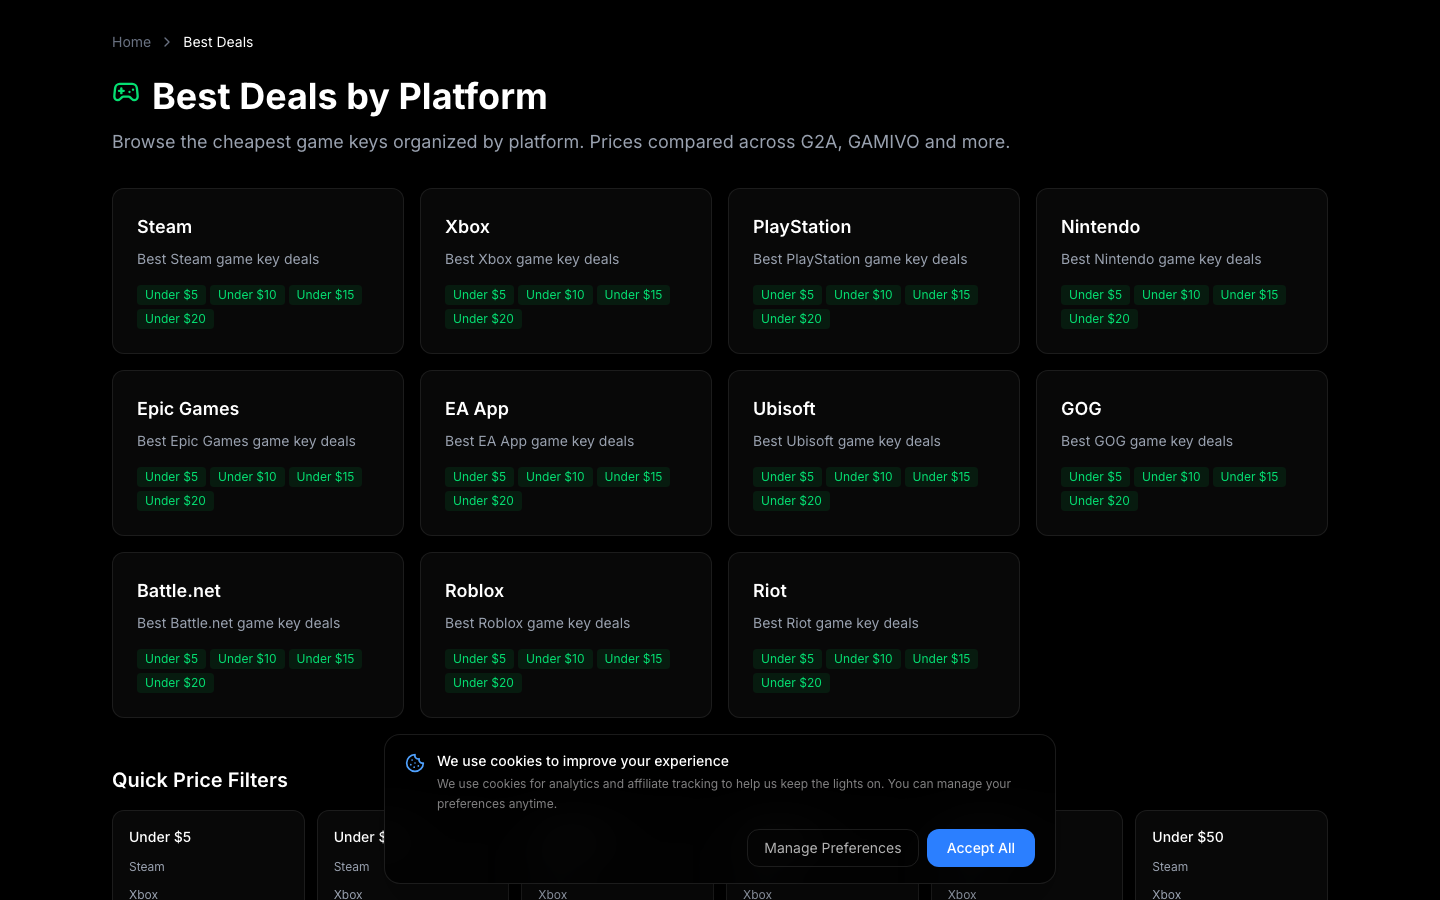Image resolution: width=1440 pixels, height=900 pixels.
Task: Select Under $5 tag in Steam card
Action: pyautogui.click(x=171, y=295)
